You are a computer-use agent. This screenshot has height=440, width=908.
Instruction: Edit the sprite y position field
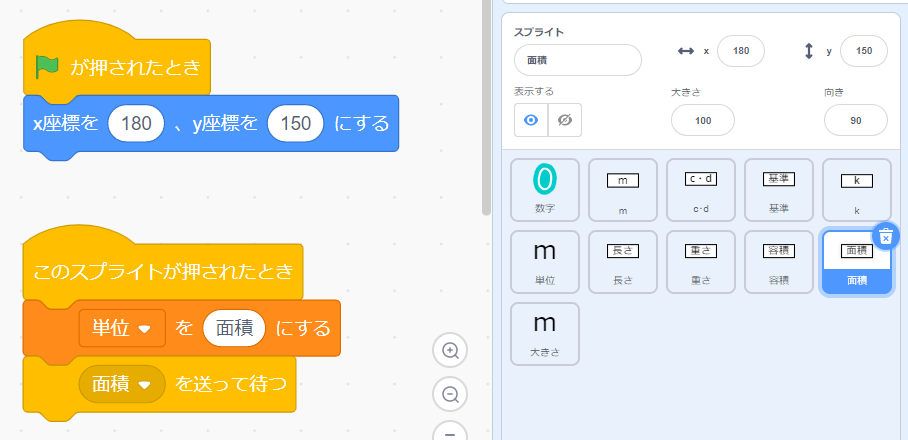(863, 51)
